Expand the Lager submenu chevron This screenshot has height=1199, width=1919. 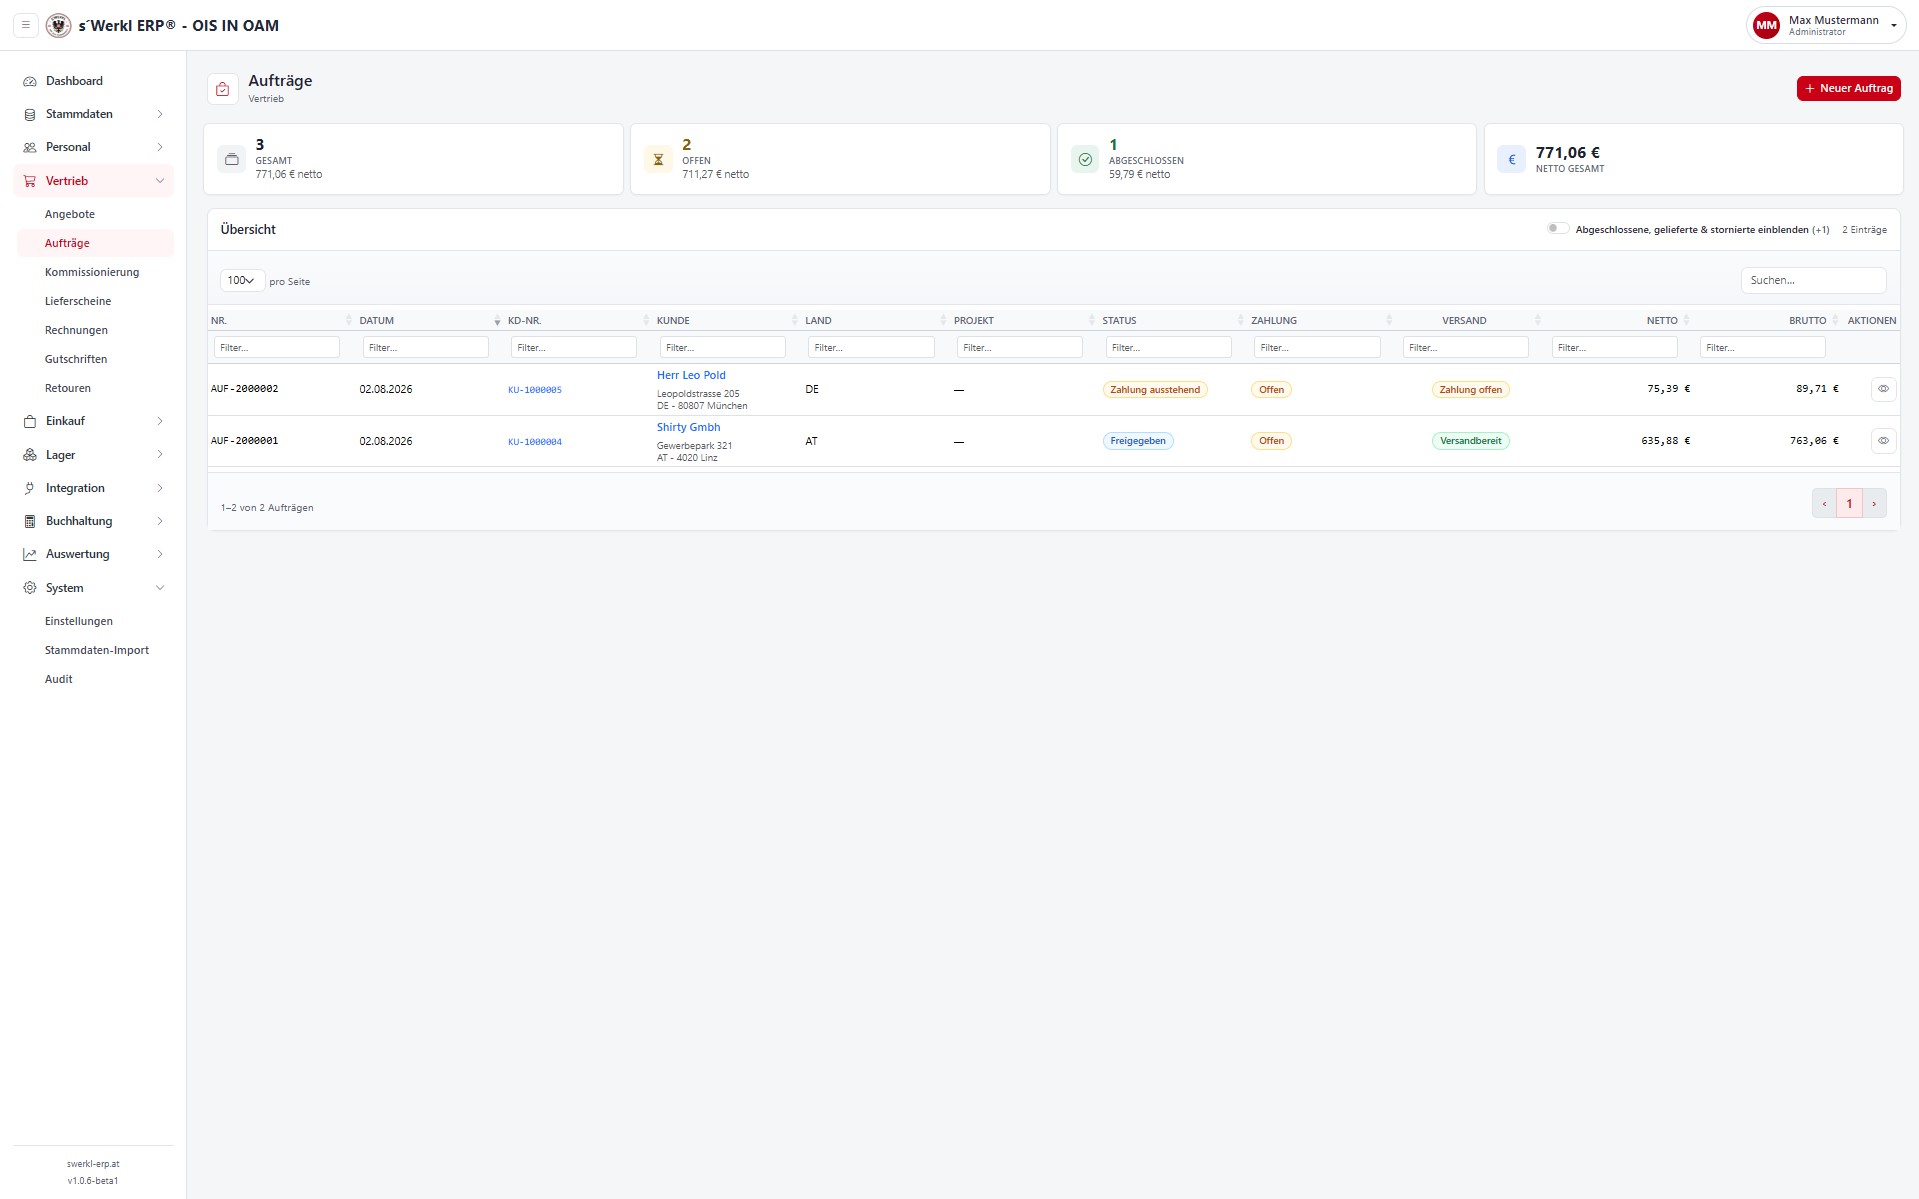(x=160, y=455)
